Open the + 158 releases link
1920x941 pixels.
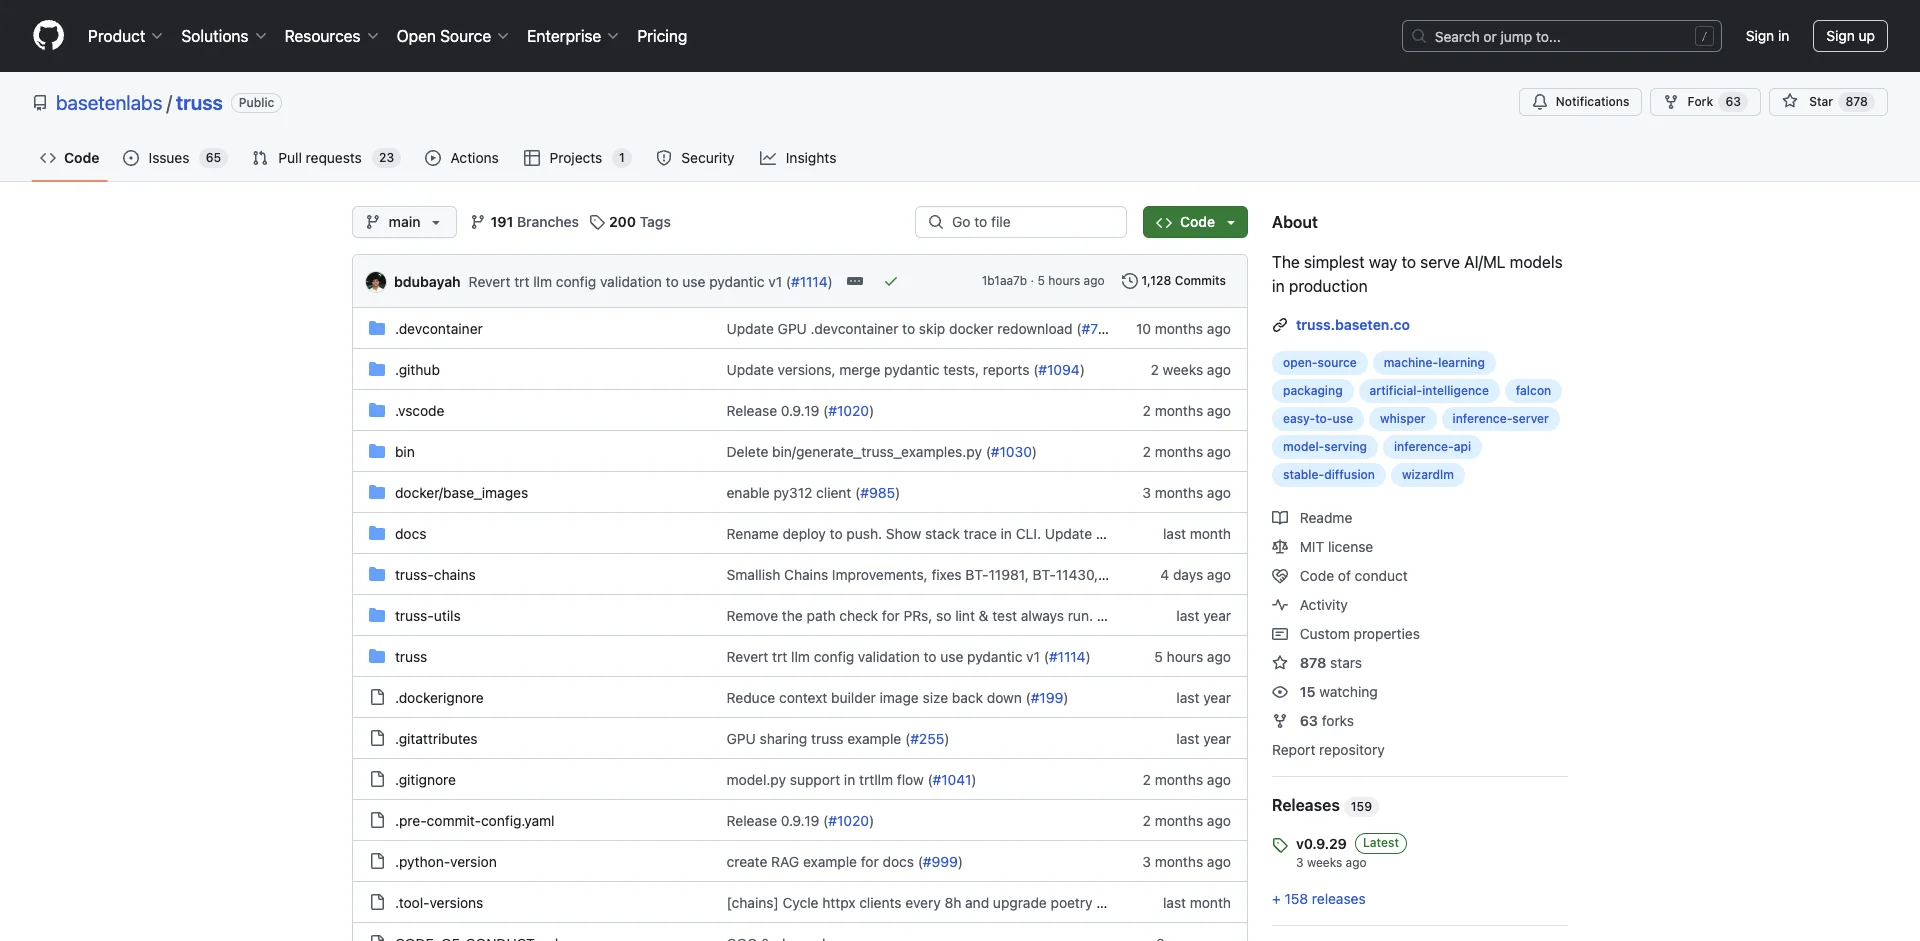1319,899
